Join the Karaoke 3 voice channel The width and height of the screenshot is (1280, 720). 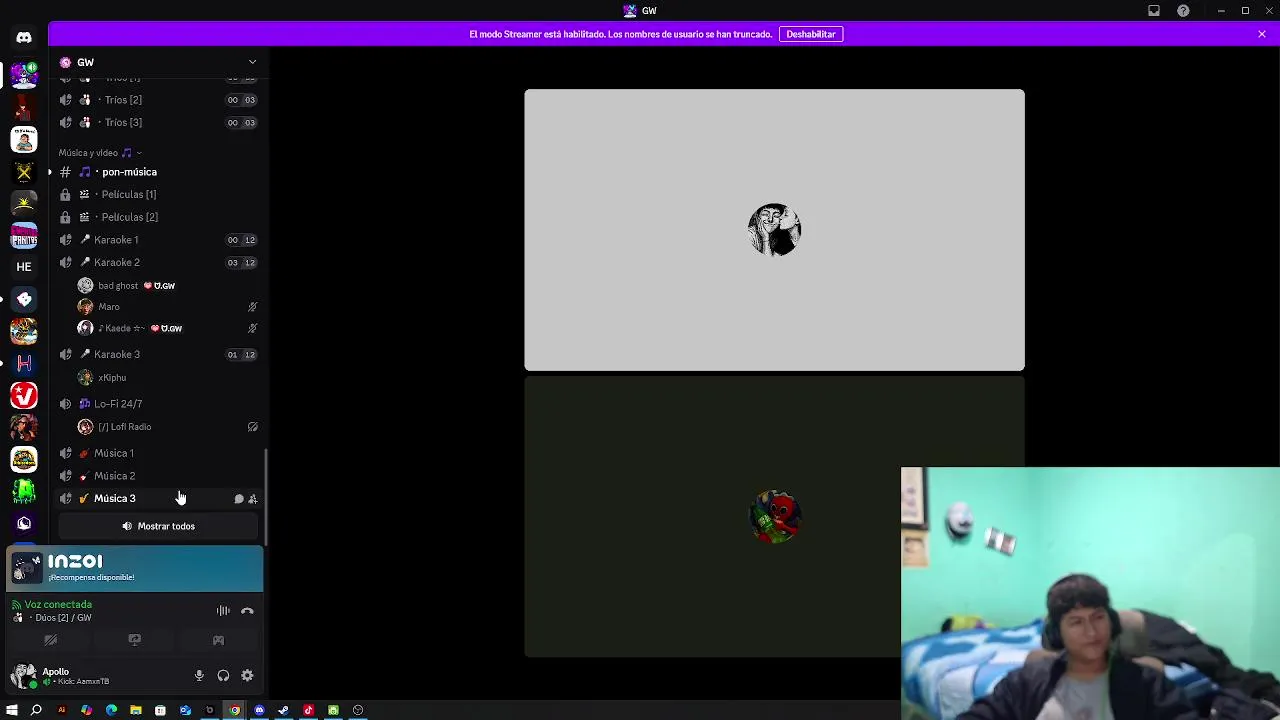[x=156, y=355]
